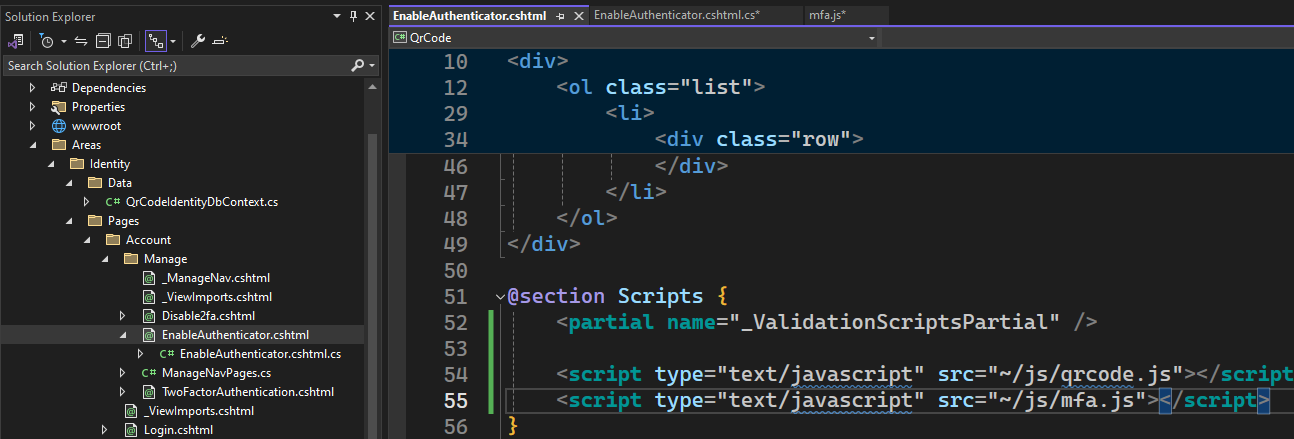Toggle file nesting view button
1294x439 pixels.
[156, 41]
